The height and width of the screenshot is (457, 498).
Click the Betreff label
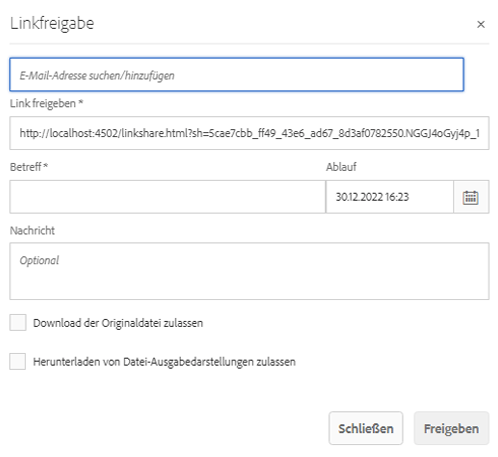click(29, 167)
